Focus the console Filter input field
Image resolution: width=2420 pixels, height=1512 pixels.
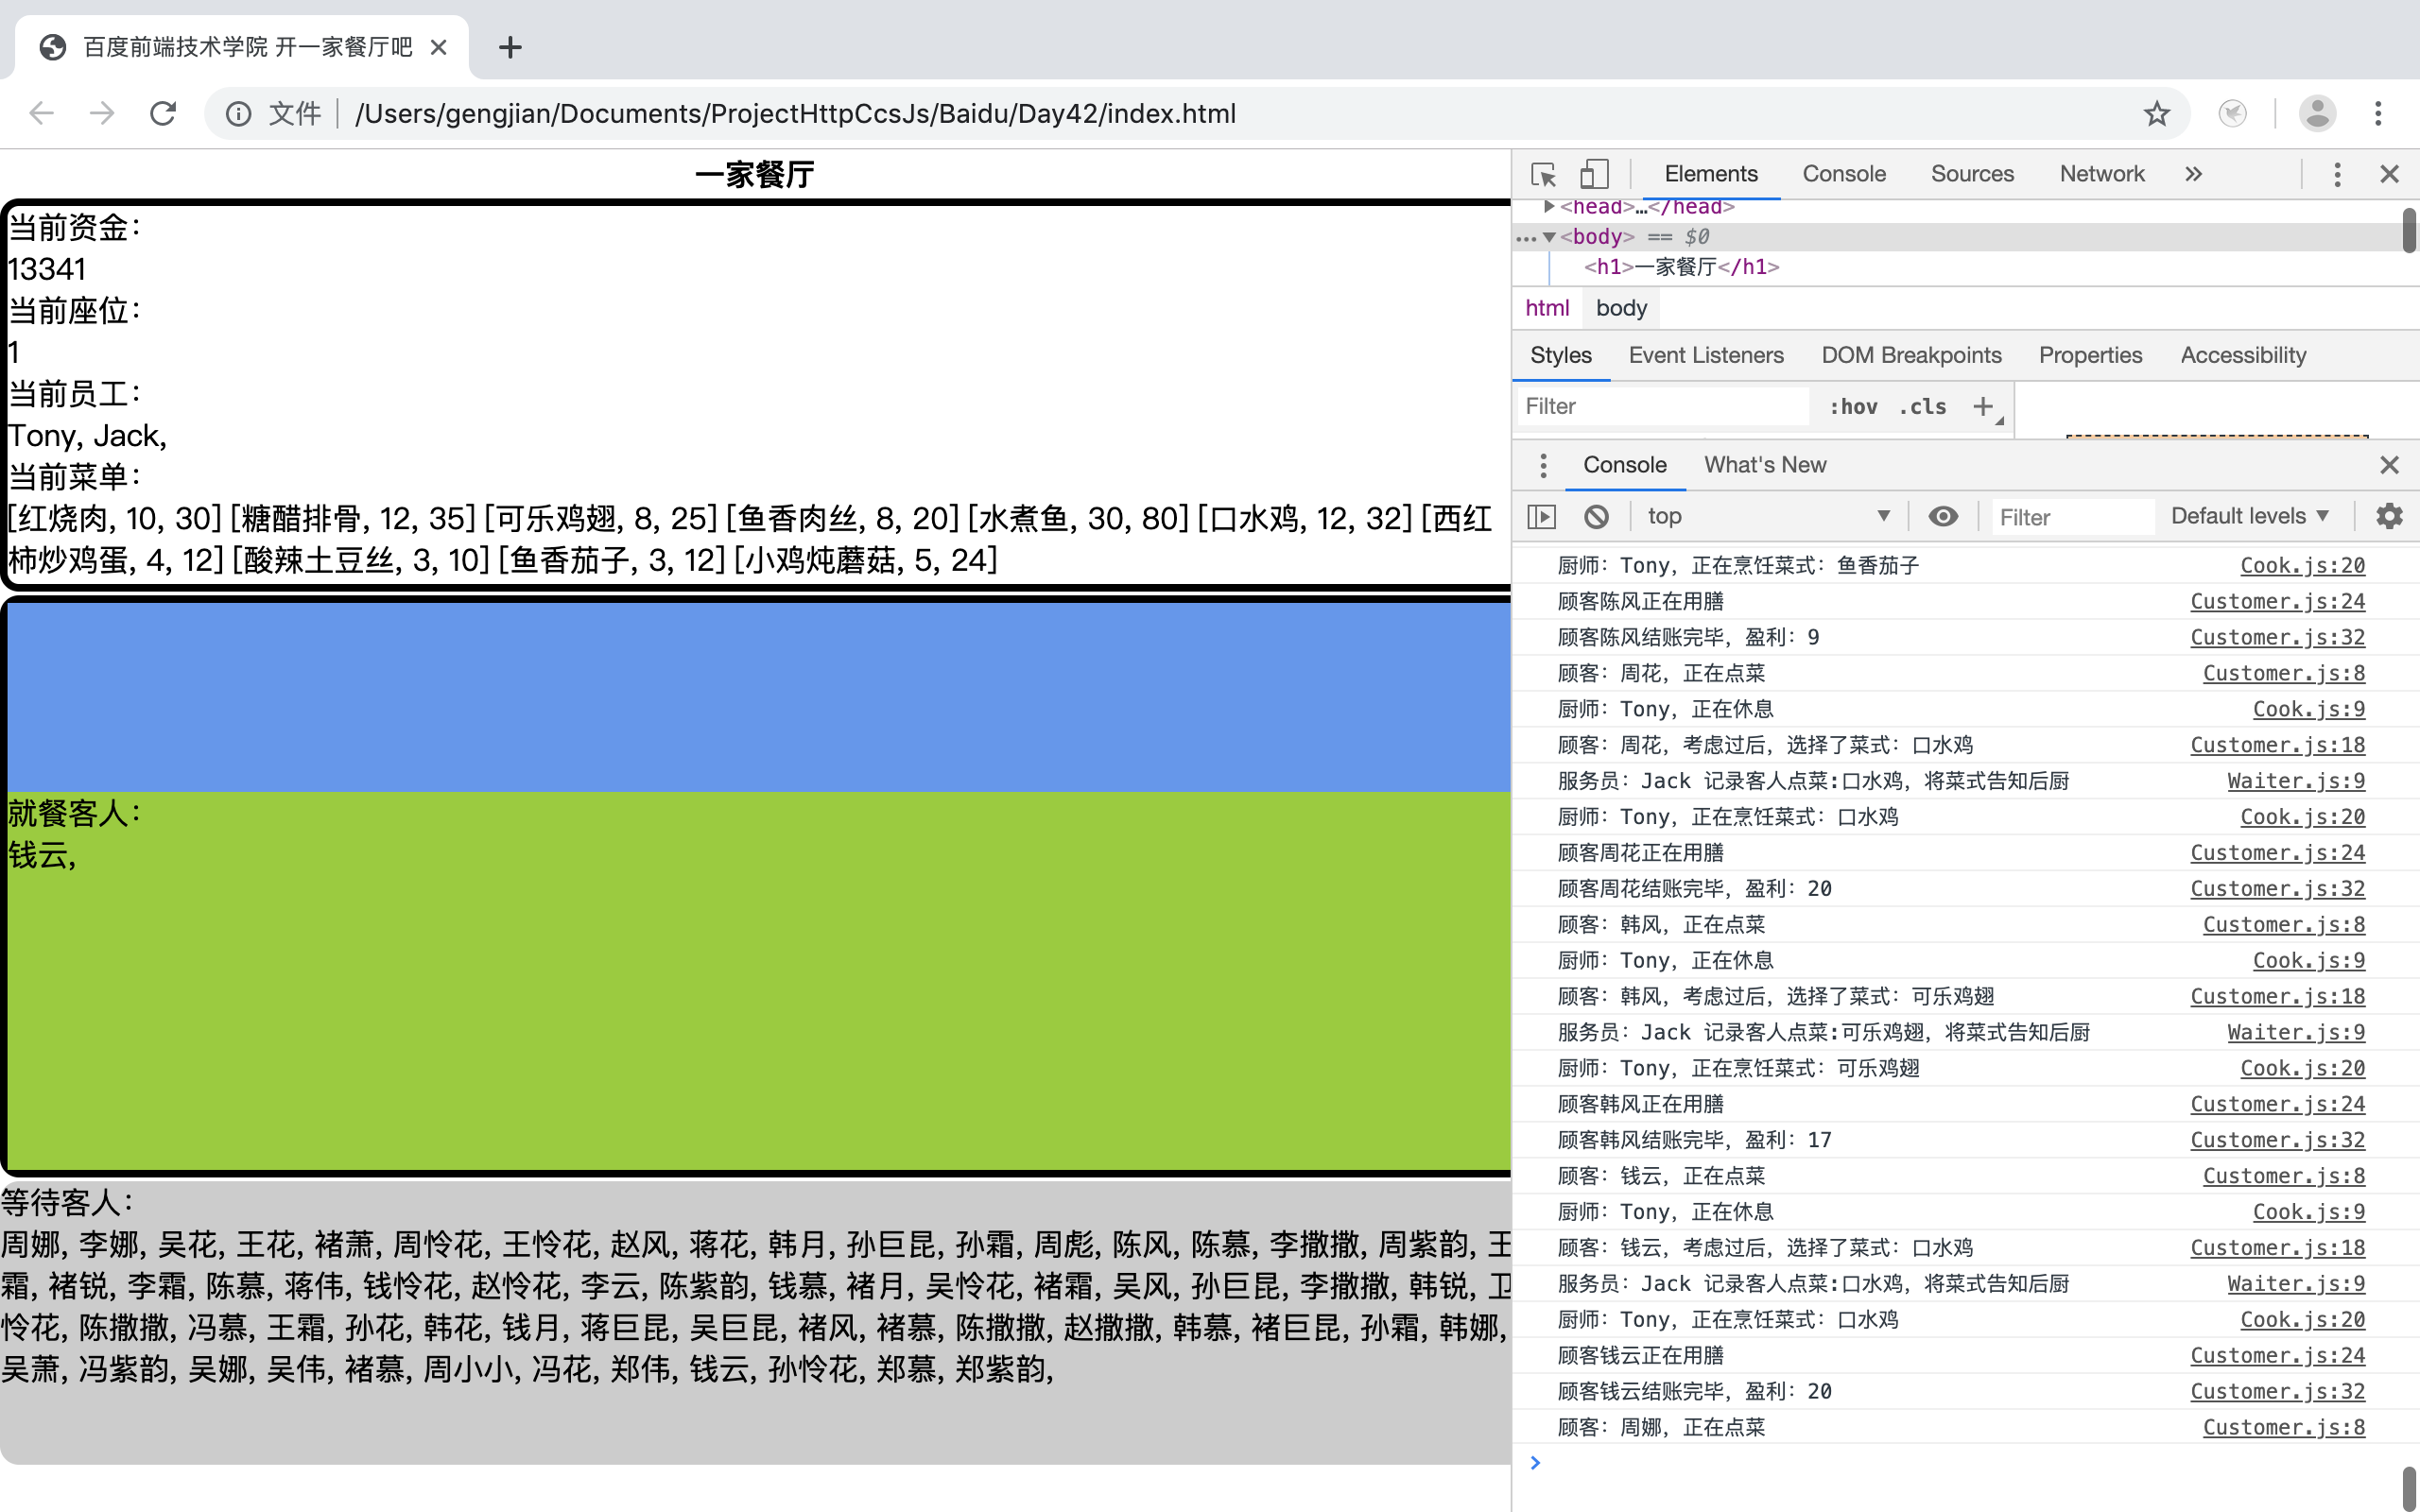(x=2070, y=517)
